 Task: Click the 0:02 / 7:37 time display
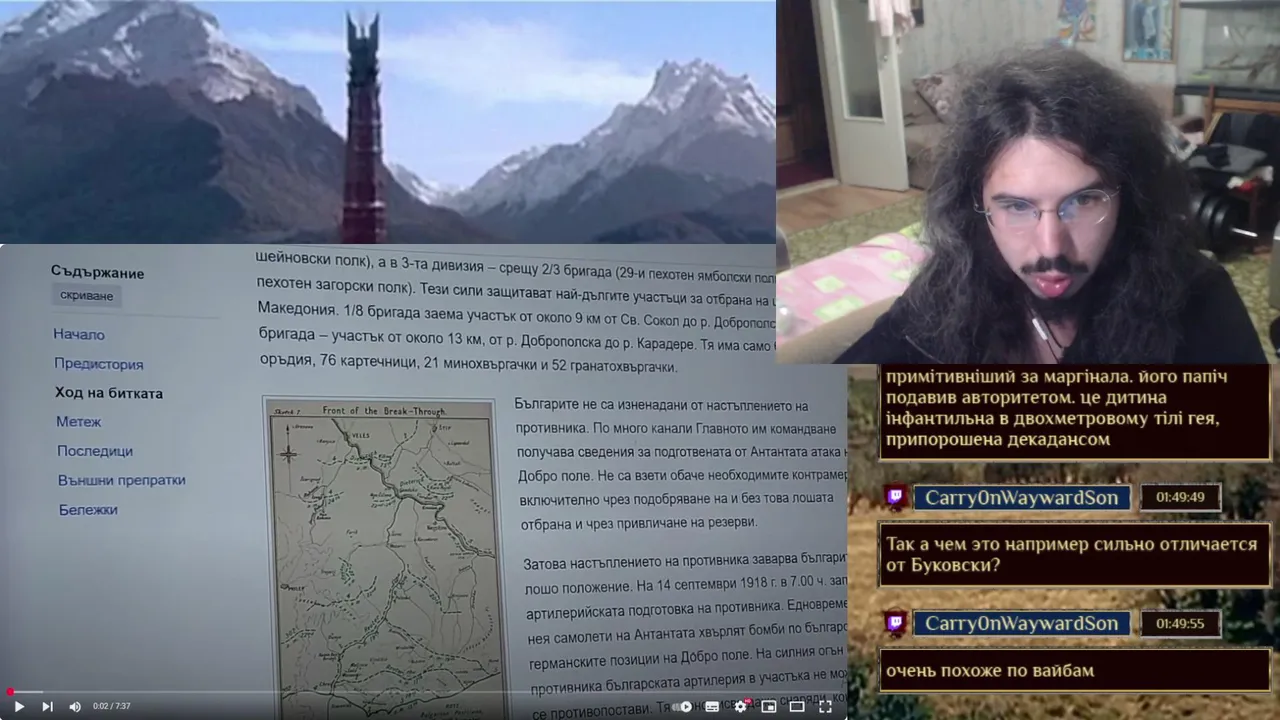coord(112,706)
